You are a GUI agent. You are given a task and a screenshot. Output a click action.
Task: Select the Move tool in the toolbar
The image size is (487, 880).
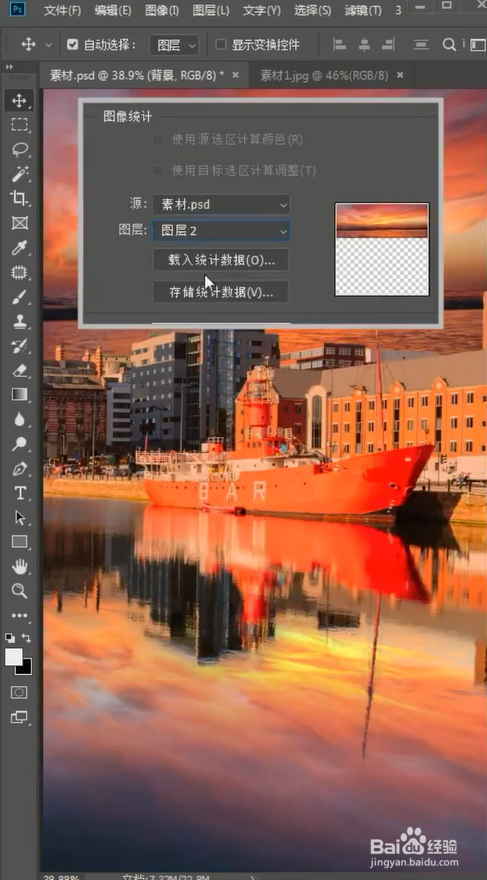coord(20,100)
